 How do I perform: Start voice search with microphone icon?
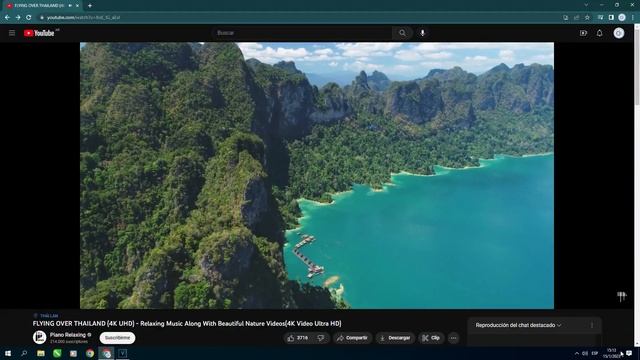(422, 33)
